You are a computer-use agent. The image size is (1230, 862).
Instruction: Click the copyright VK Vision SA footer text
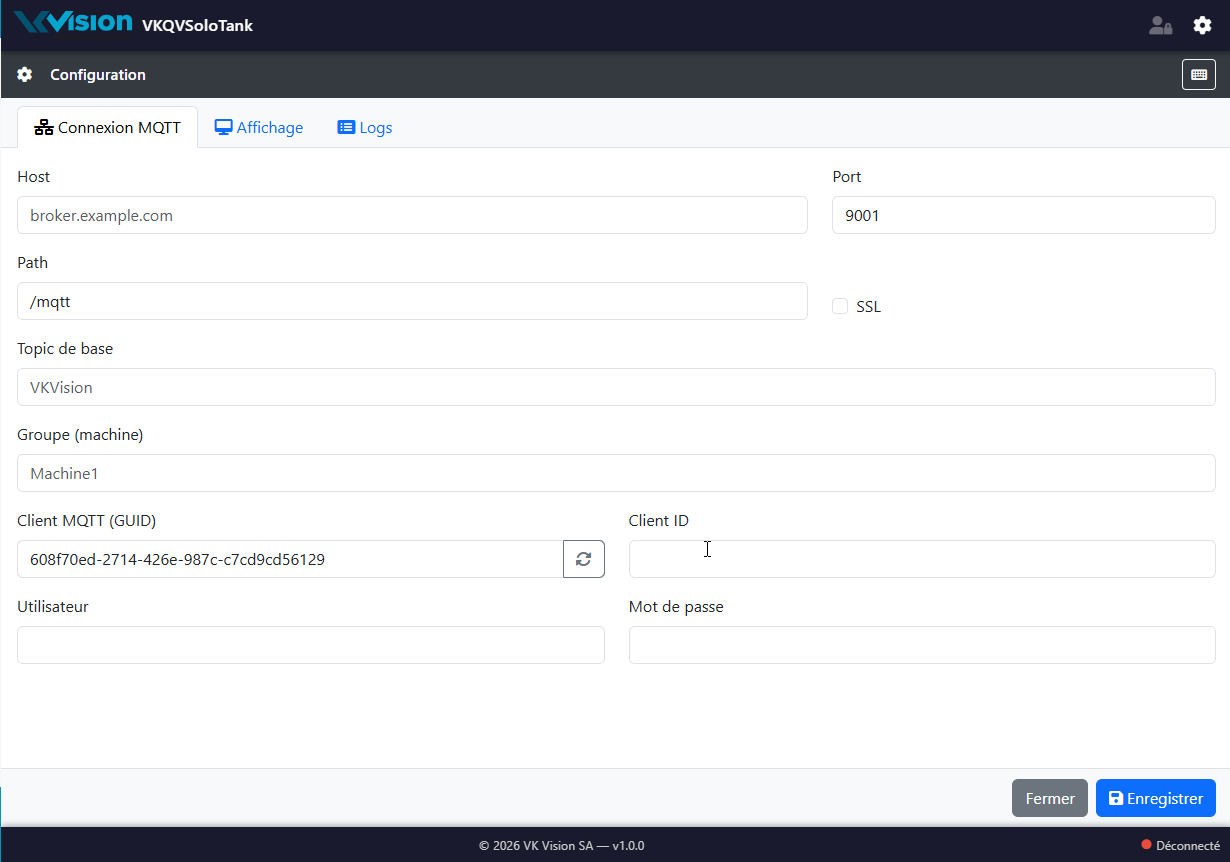click(x=562, y=845)
